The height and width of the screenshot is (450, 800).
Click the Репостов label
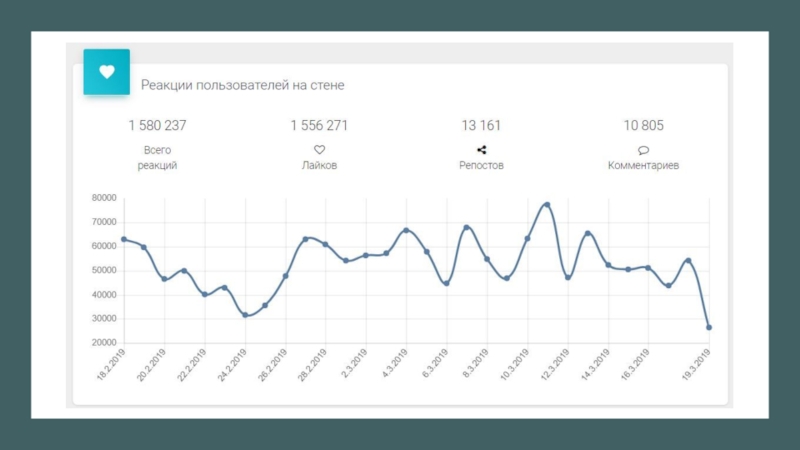(x=481, y=166)
